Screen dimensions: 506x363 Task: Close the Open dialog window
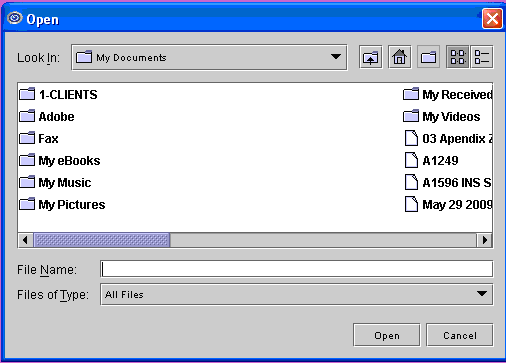pyautogui.click(x=492, y=19)
